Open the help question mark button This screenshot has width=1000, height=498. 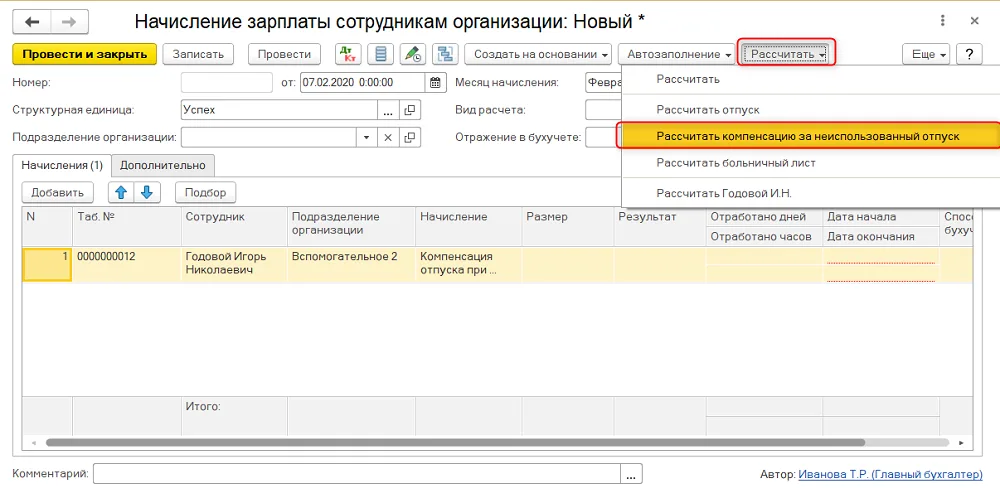[x=969, y=54]
